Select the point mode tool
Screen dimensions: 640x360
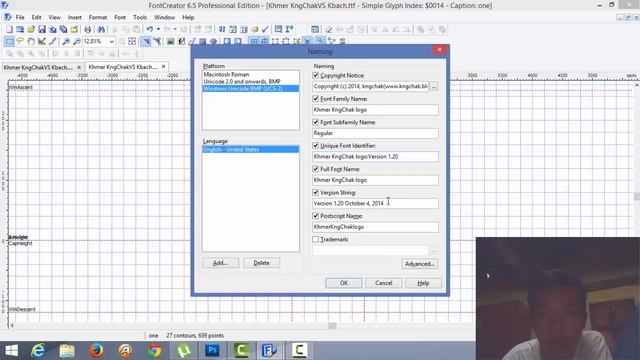pos(157,41)
